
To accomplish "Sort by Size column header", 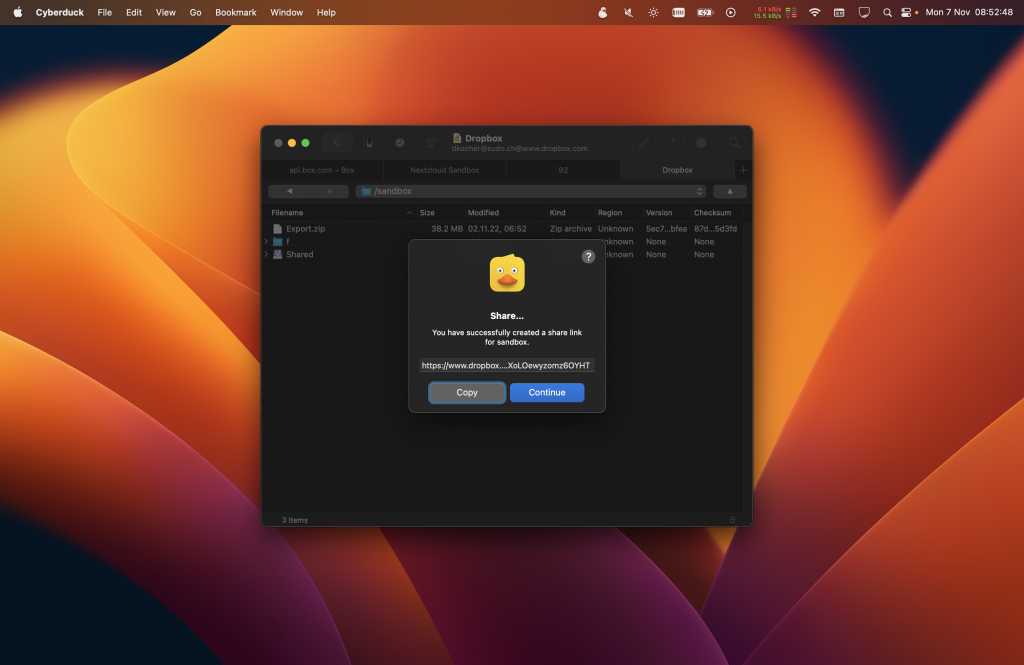I will point(440,213).
